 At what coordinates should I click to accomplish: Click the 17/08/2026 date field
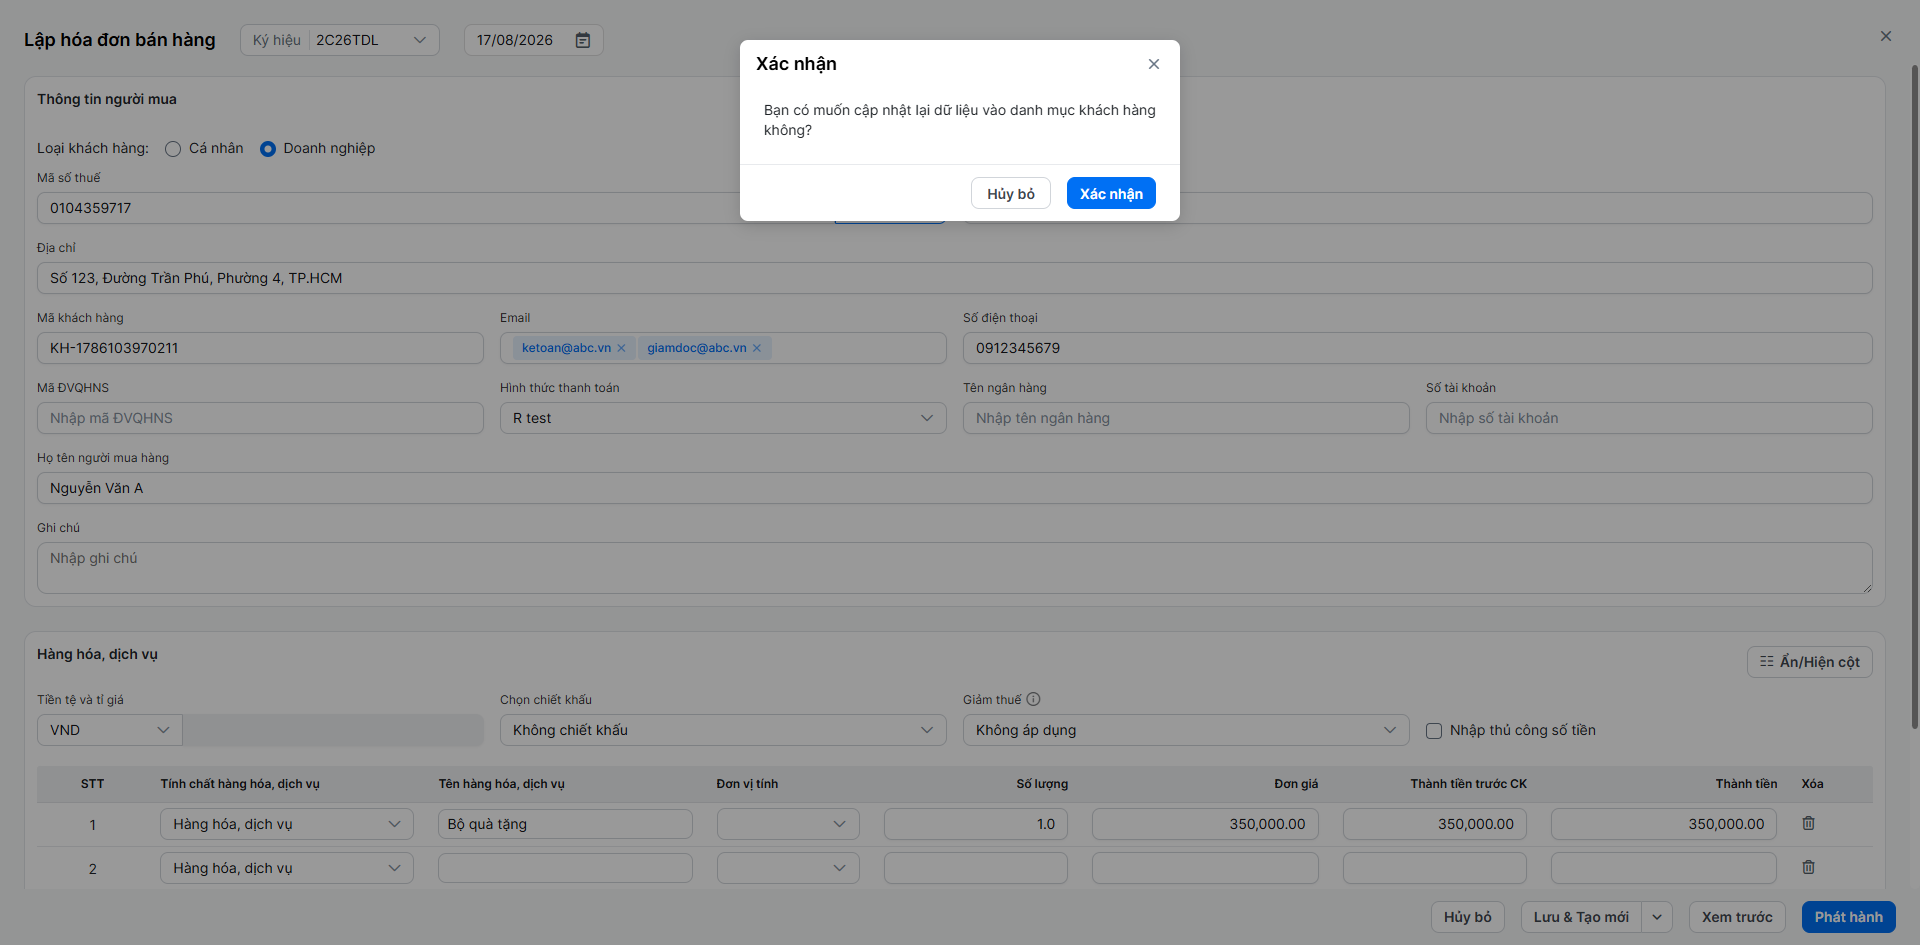pos(534,40)
